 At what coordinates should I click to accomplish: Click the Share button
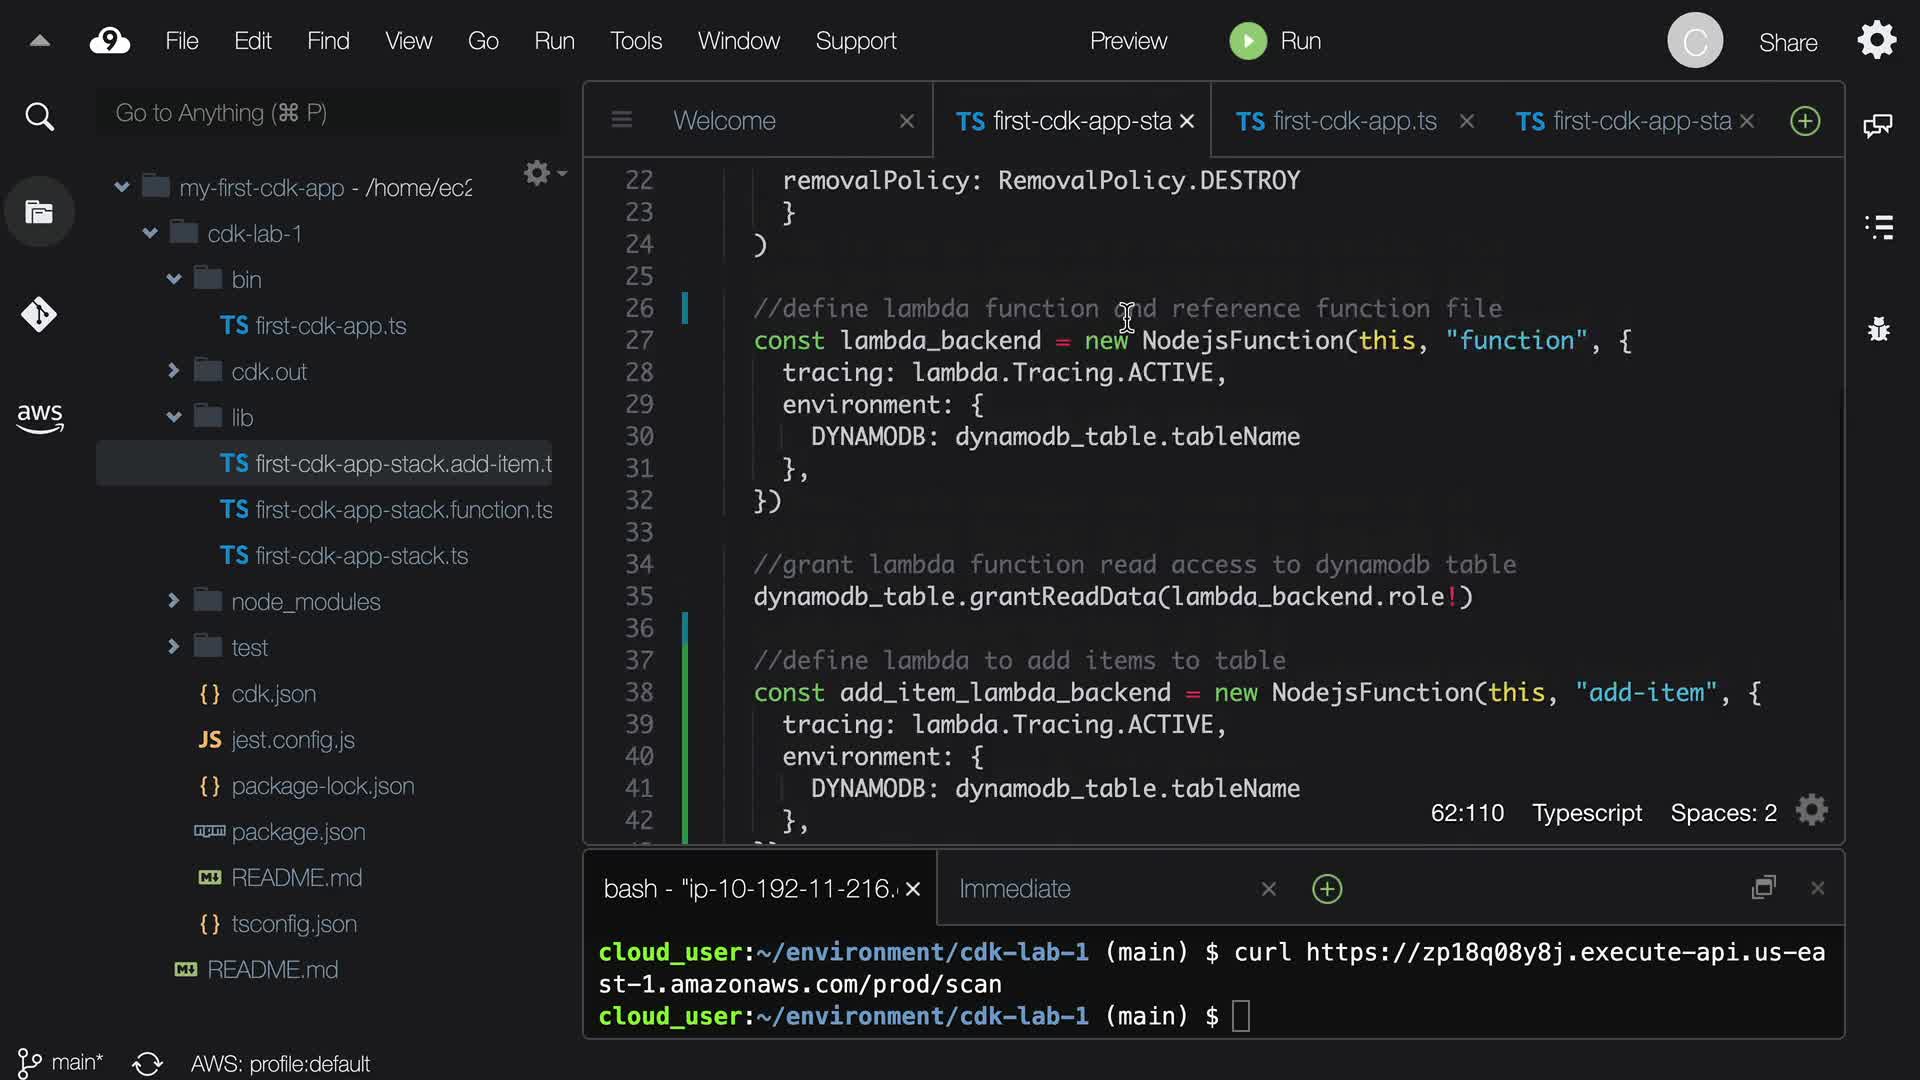pyautogui.click(x=1787, y=43)
